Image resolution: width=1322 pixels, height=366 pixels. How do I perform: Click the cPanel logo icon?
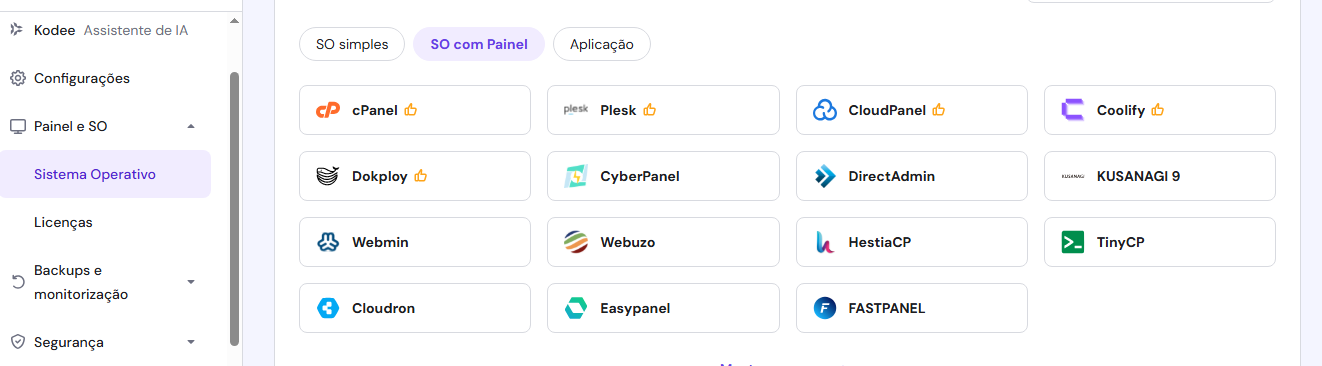[328, 110]
